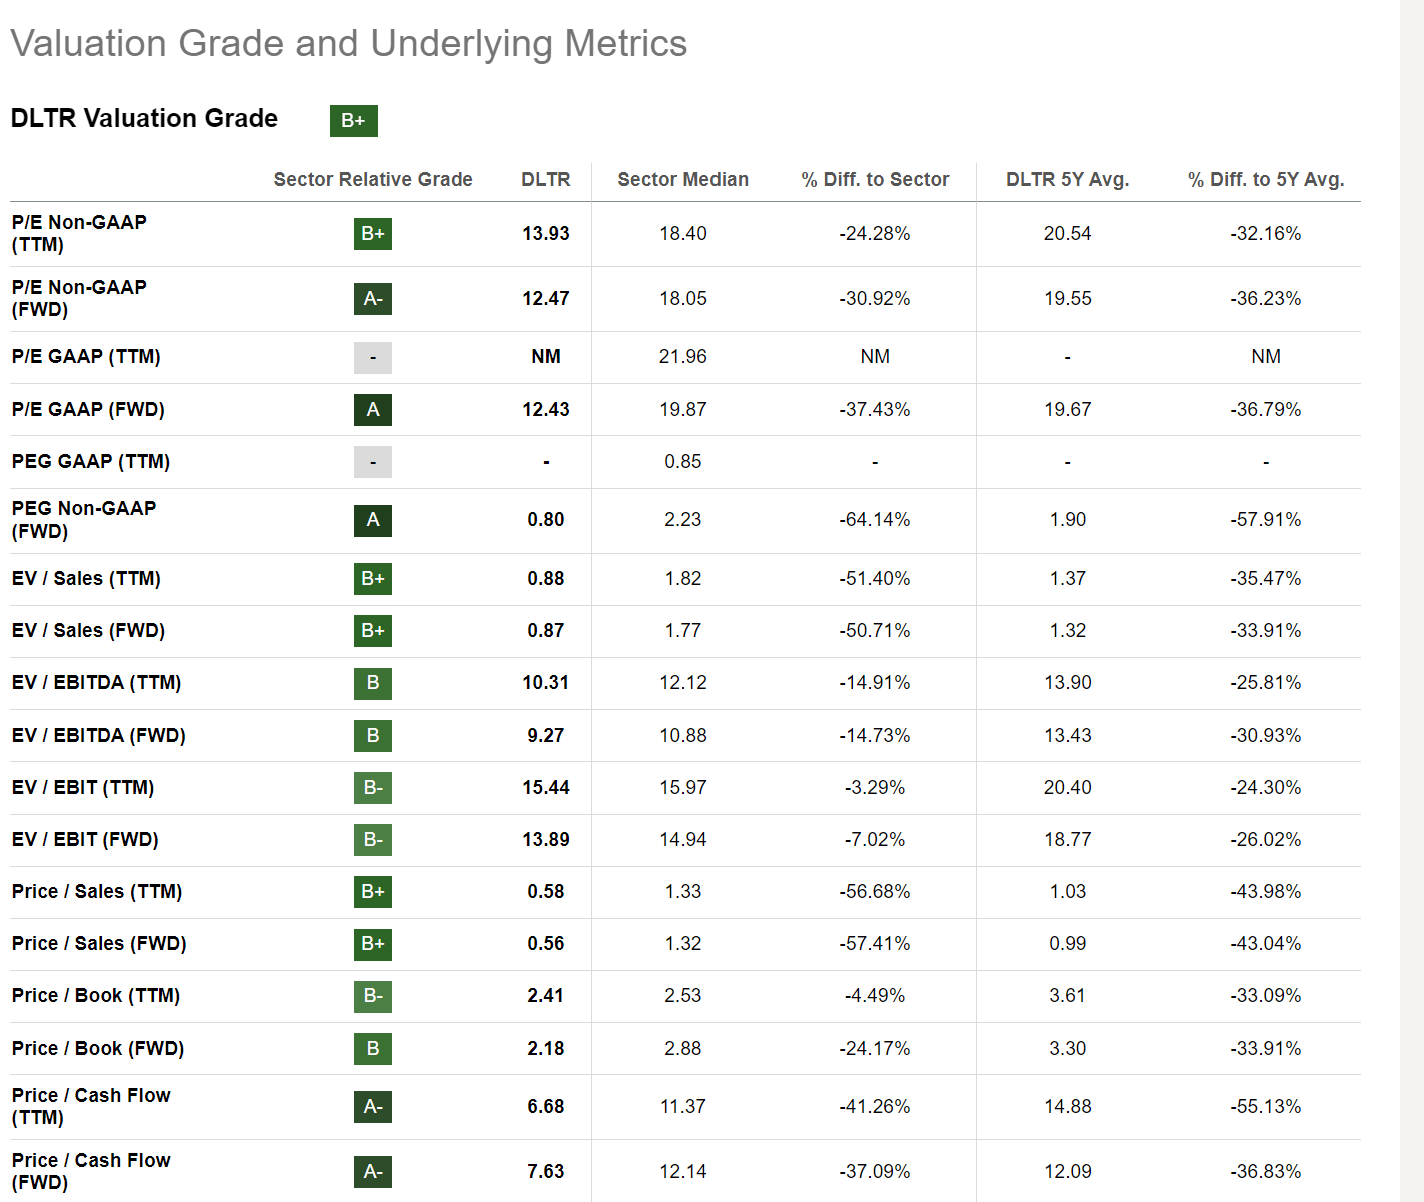The image size is (1424, 1202).
Task: Click the % Diff. to Sector column header
Action: pos(875,180)
